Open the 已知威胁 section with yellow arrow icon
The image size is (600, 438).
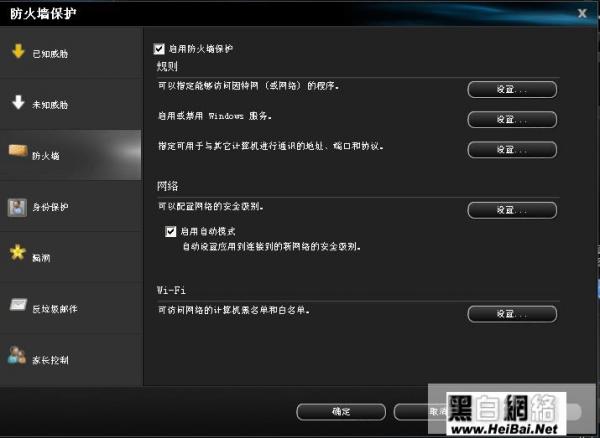pyautogui.click(x=71, y=53)
